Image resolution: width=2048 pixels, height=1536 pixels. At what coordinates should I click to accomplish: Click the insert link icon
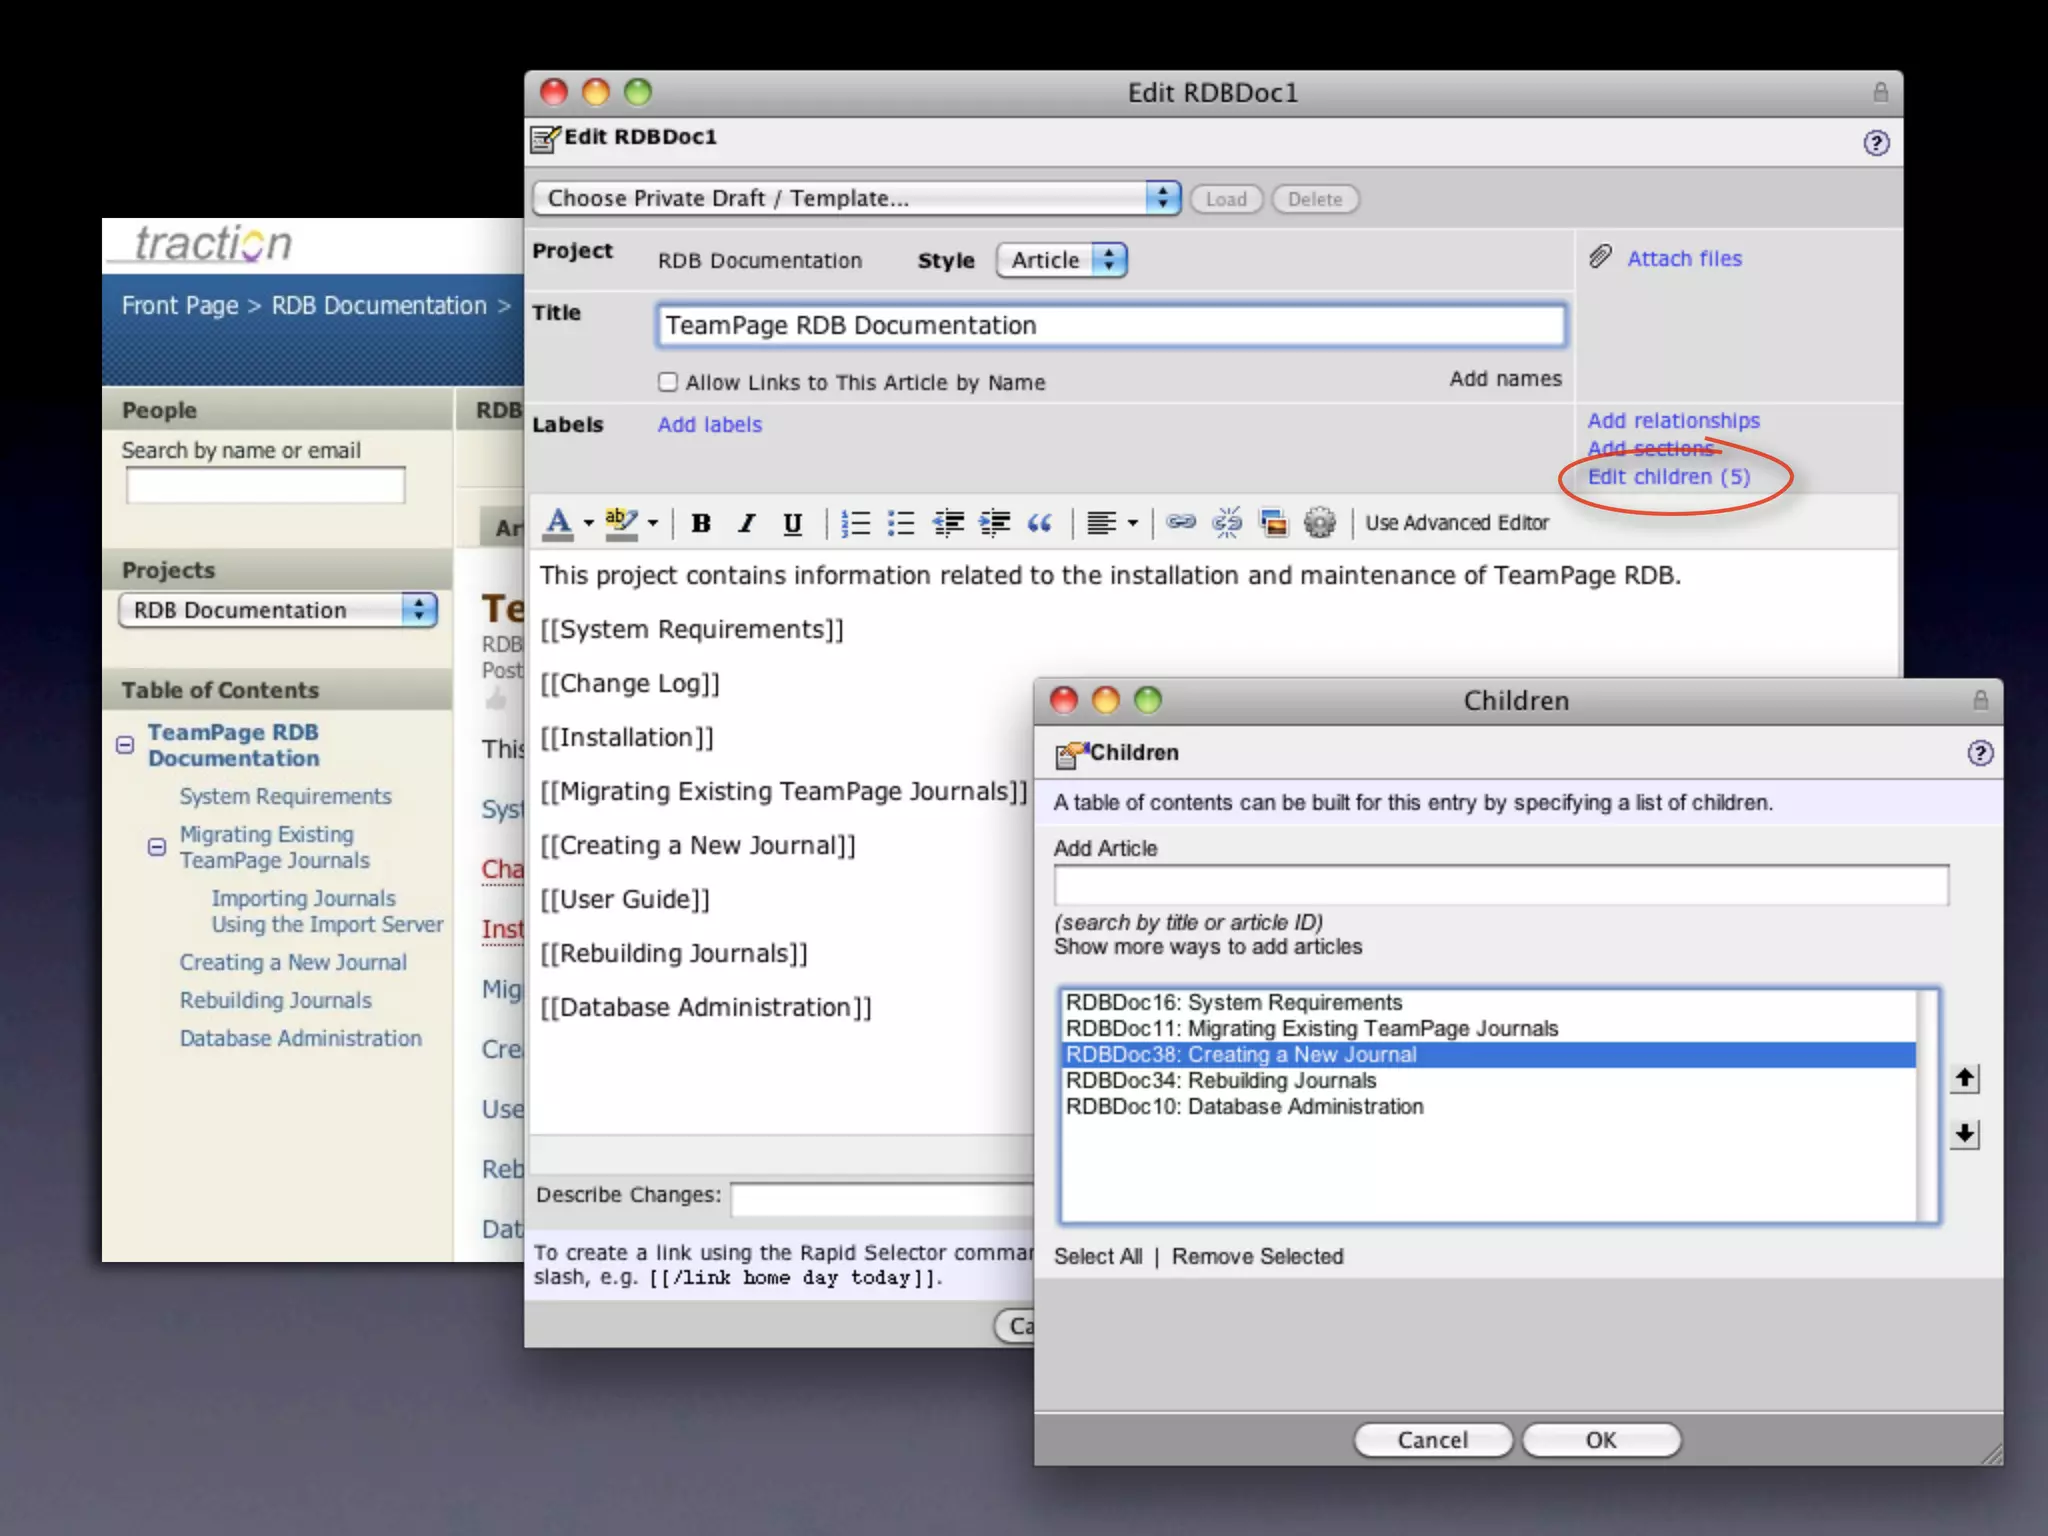(x=1181, y=522)
